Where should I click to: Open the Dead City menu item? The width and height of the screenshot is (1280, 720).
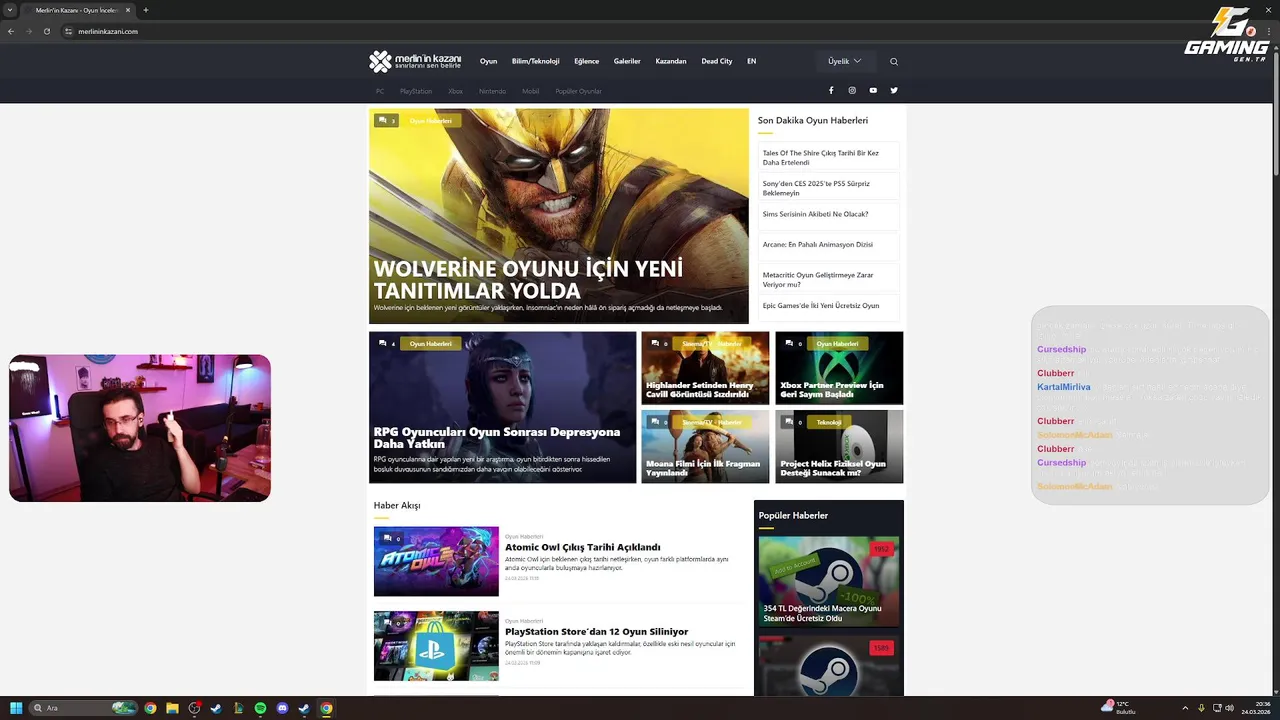(x=717, y=61)
